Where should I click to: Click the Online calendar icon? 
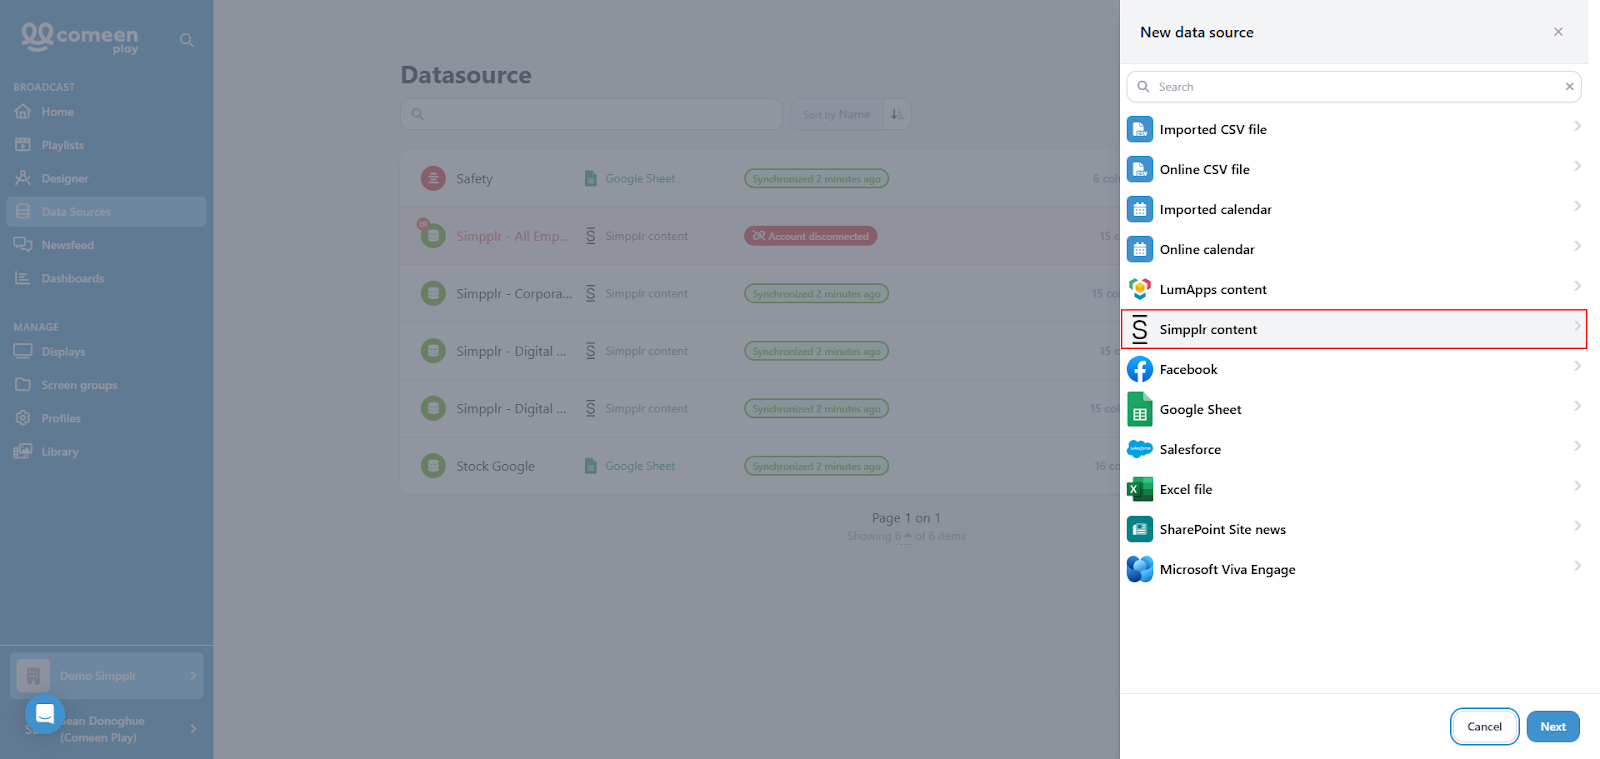tap(1140, 249)
